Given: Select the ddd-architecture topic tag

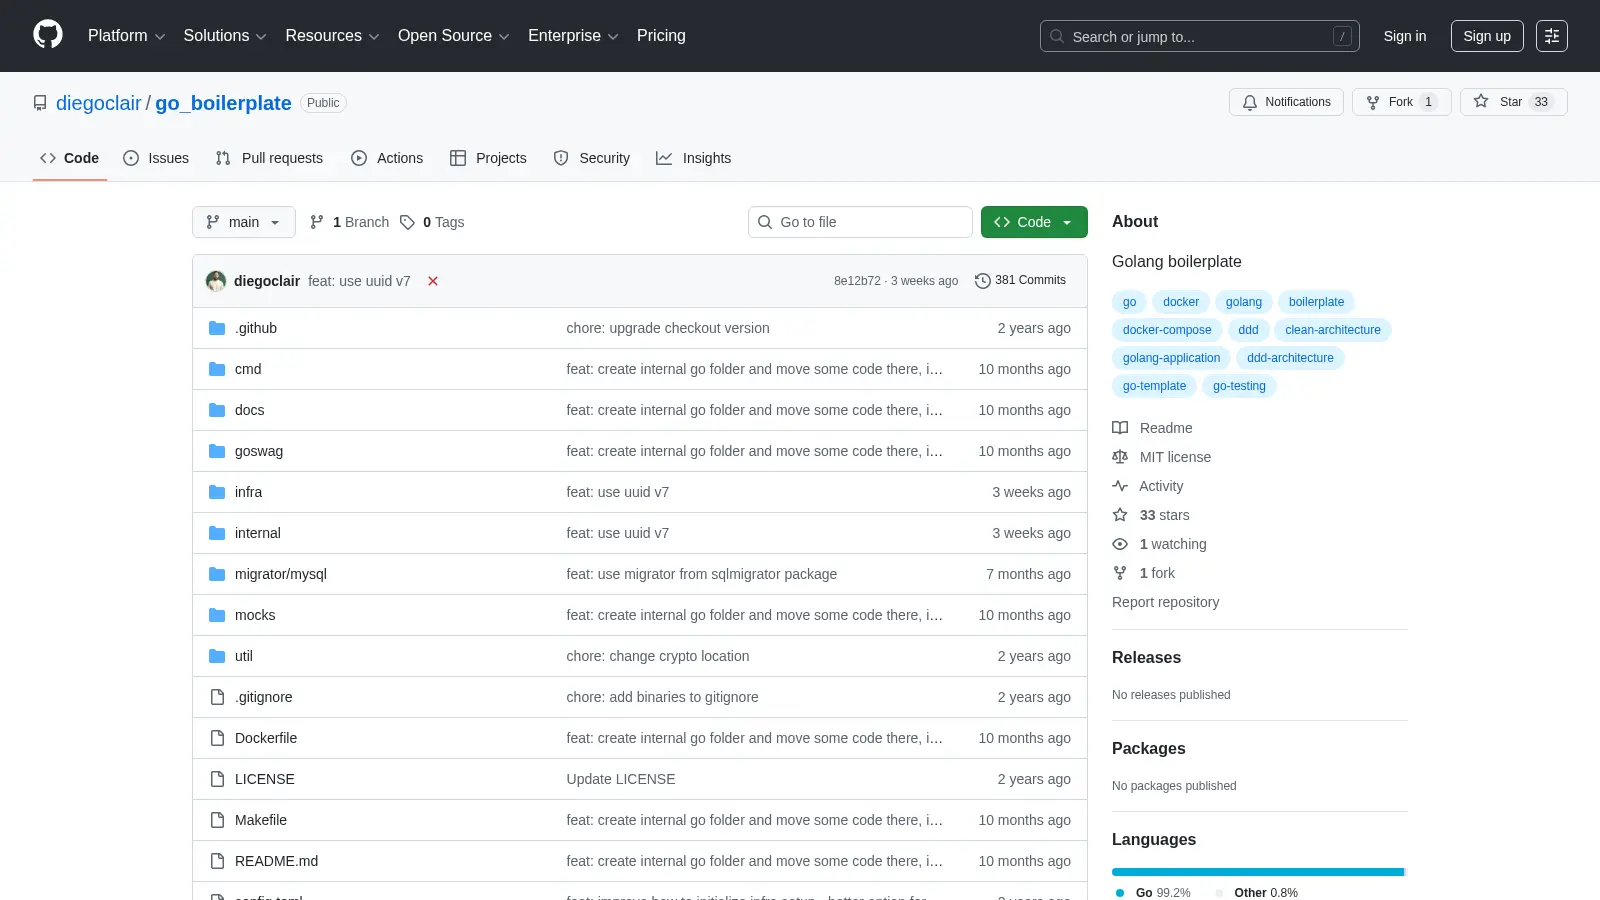Looking at the screenshot, I should pos(1290,358).
